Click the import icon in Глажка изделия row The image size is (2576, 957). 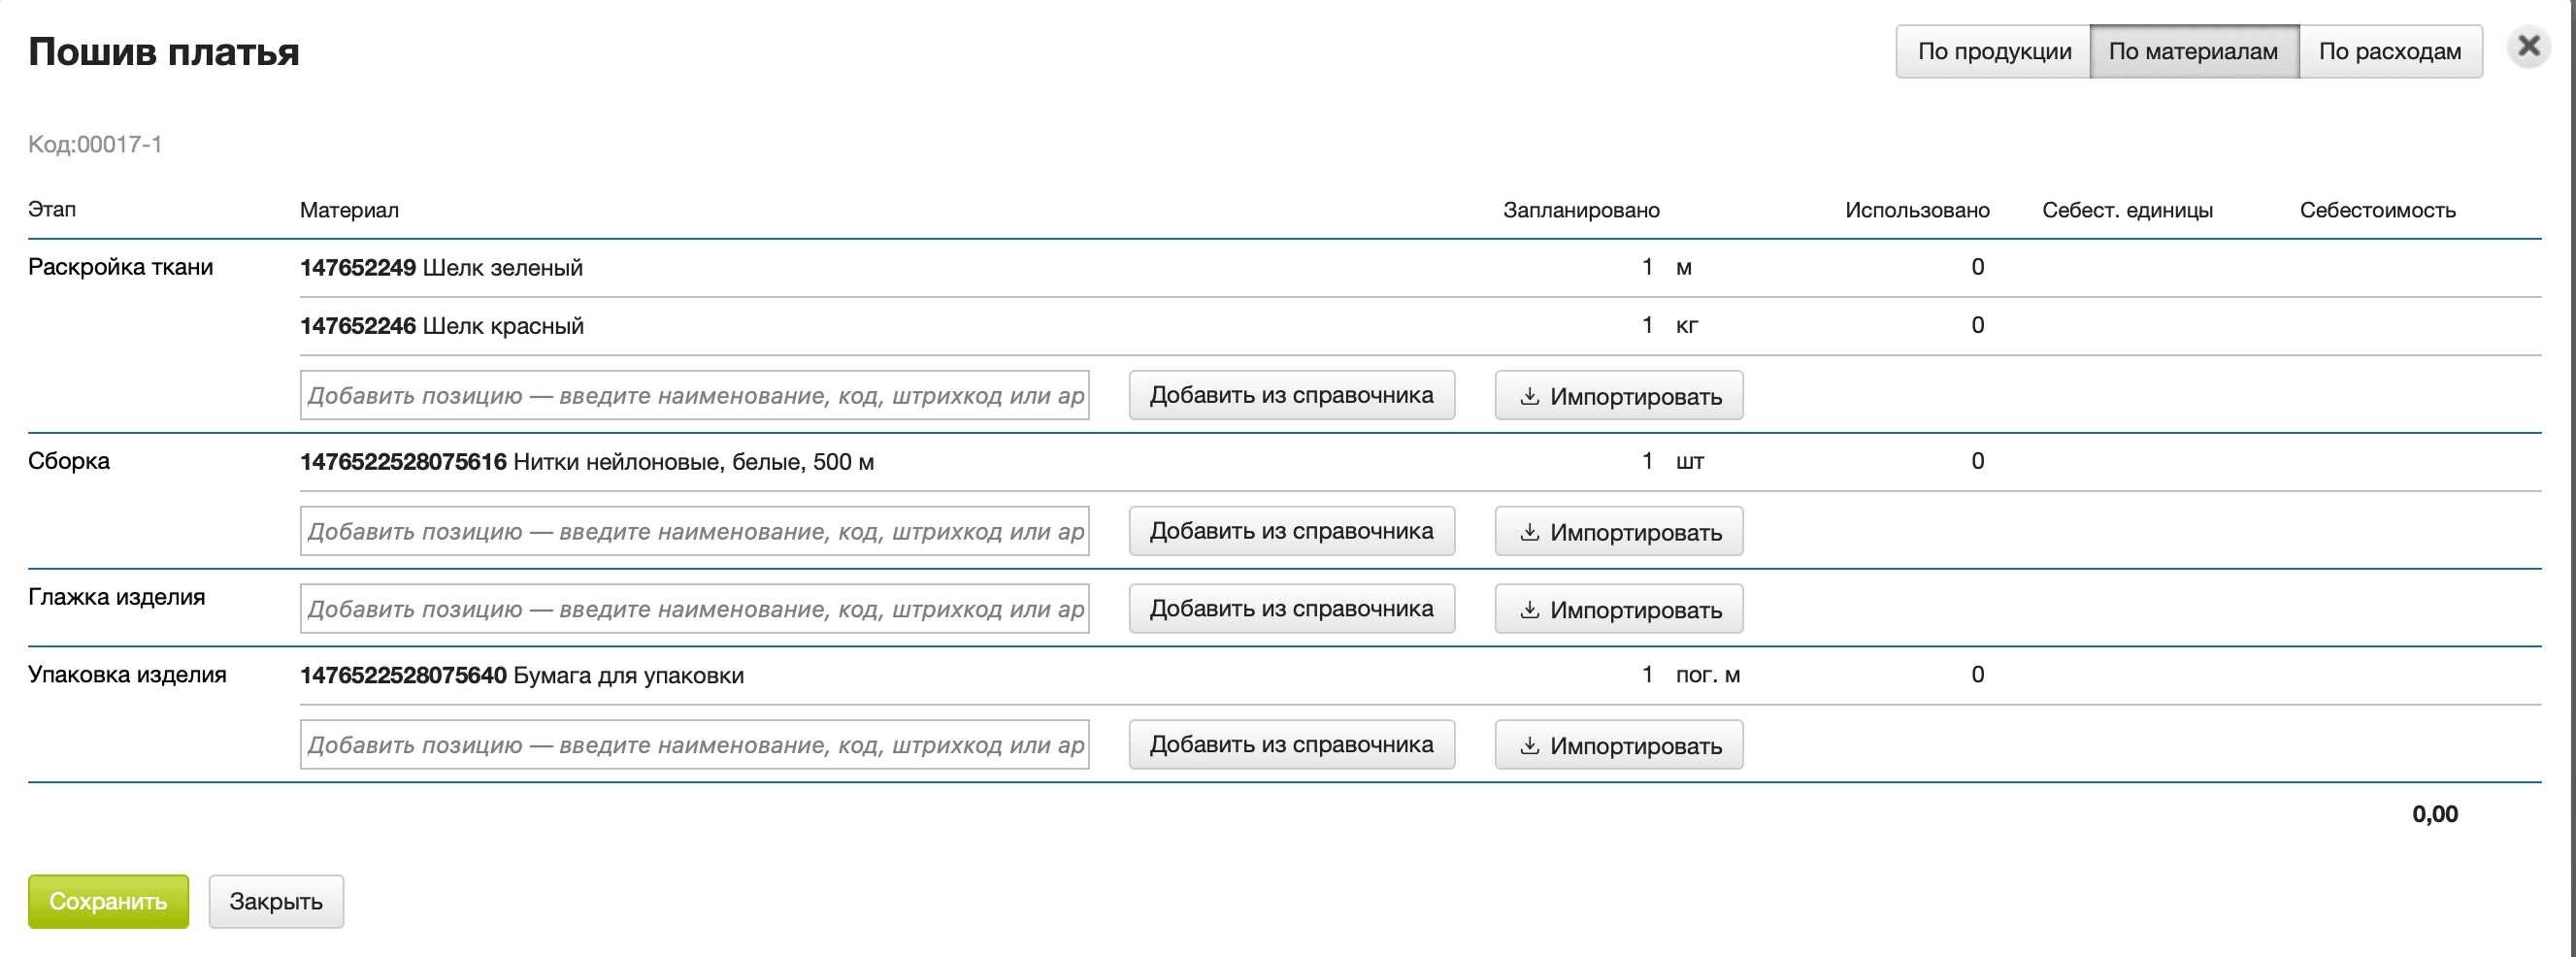click(1530, 607)
